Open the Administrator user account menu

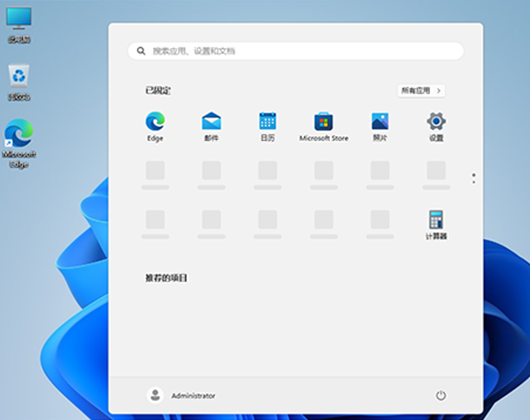tap(181, 395)
